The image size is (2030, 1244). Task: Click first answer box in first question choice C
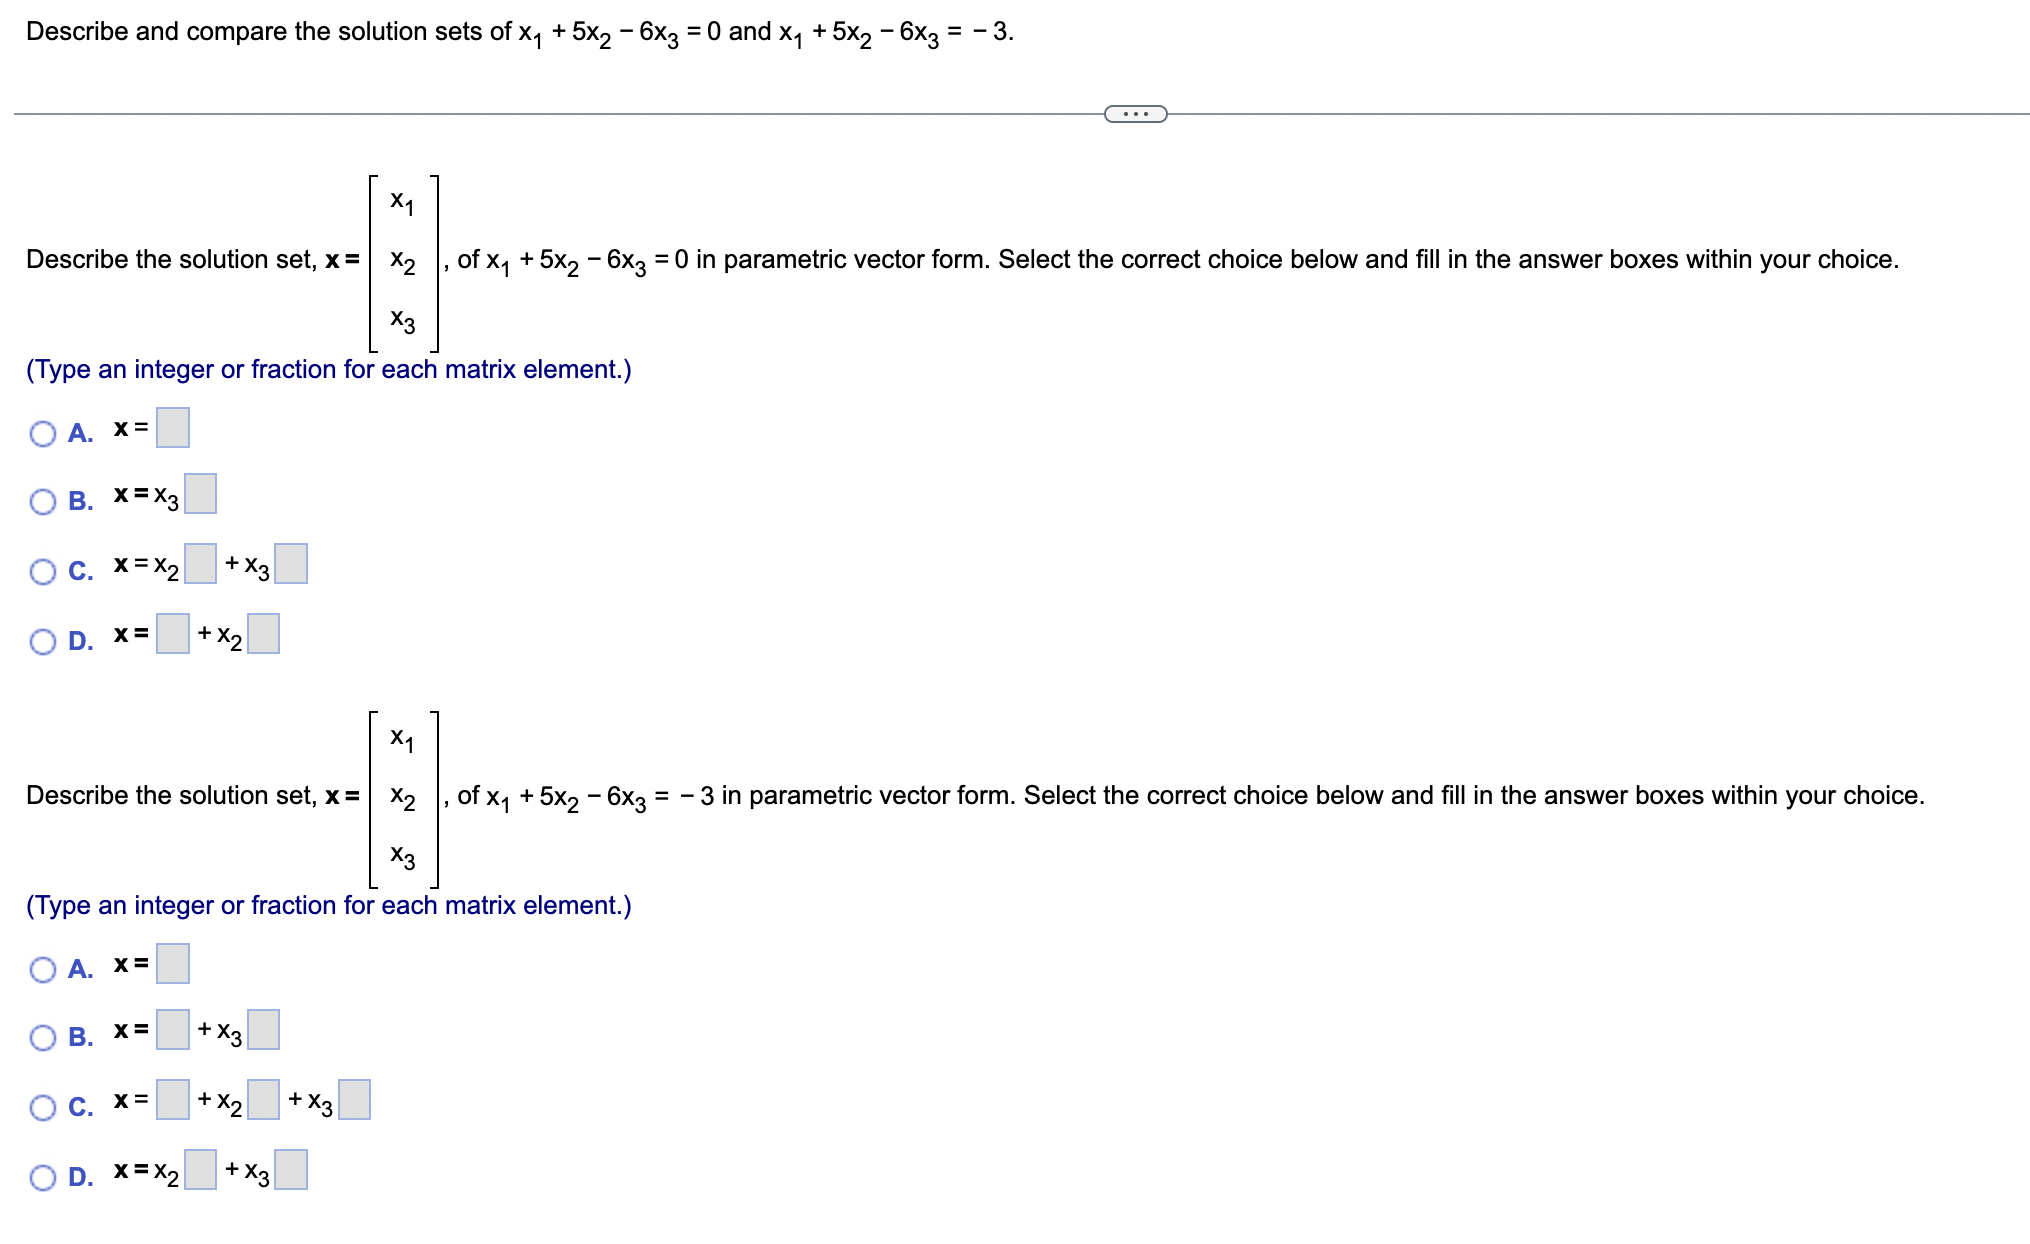tap(198, 563)
